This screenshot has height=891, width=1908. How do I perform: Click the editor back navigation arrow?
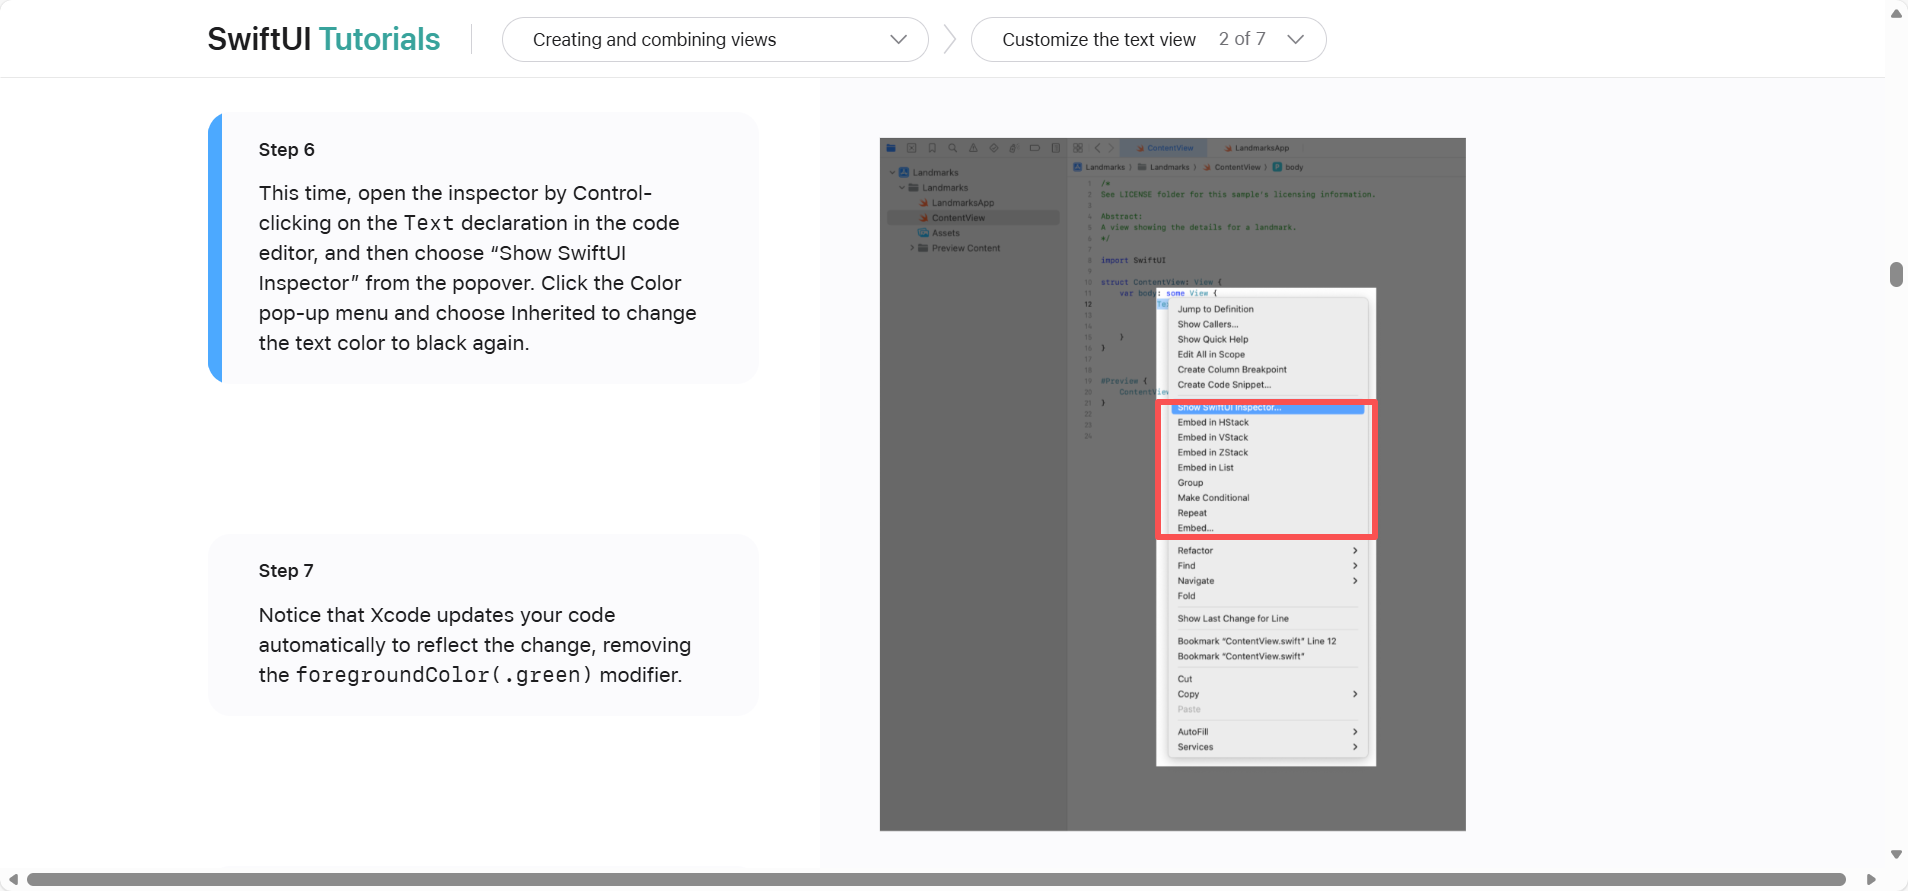1097,148
